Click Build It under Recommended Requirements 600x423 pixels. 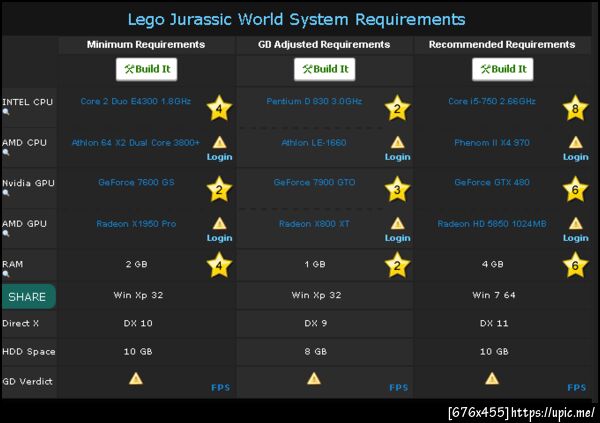pos(502,69)
